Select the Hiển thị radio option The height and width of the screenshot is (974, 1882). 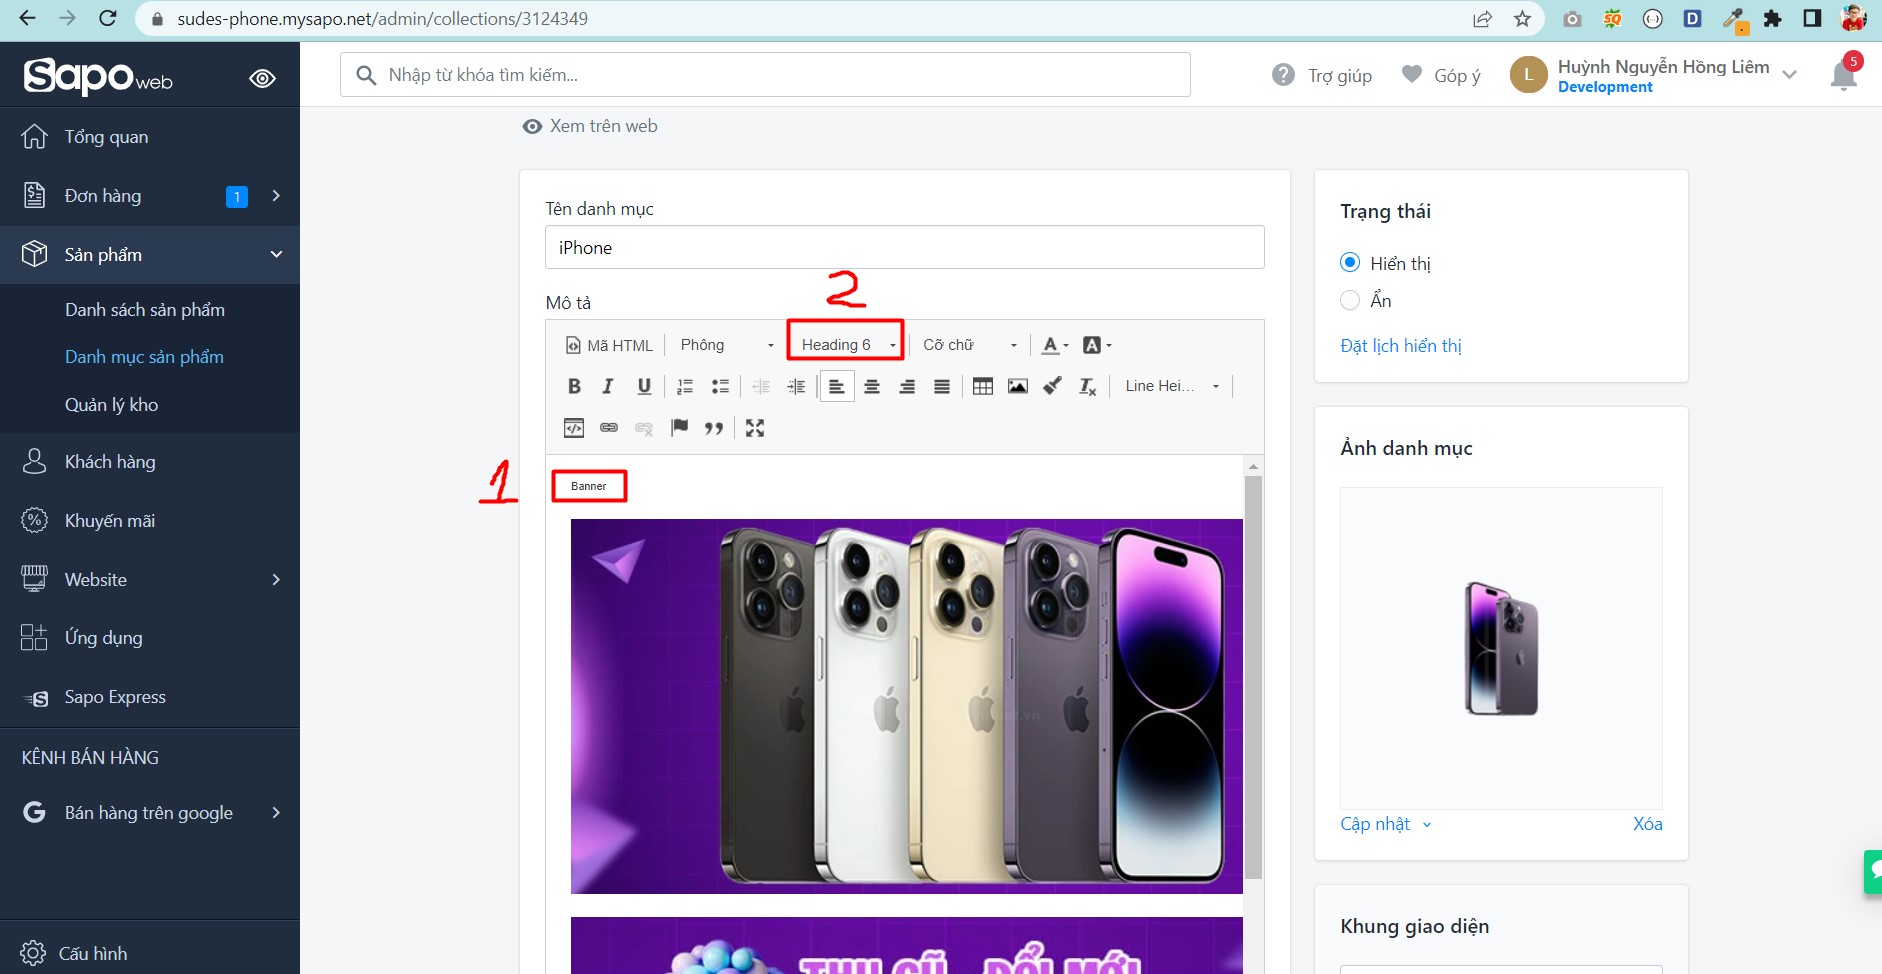click(1350, 263)
